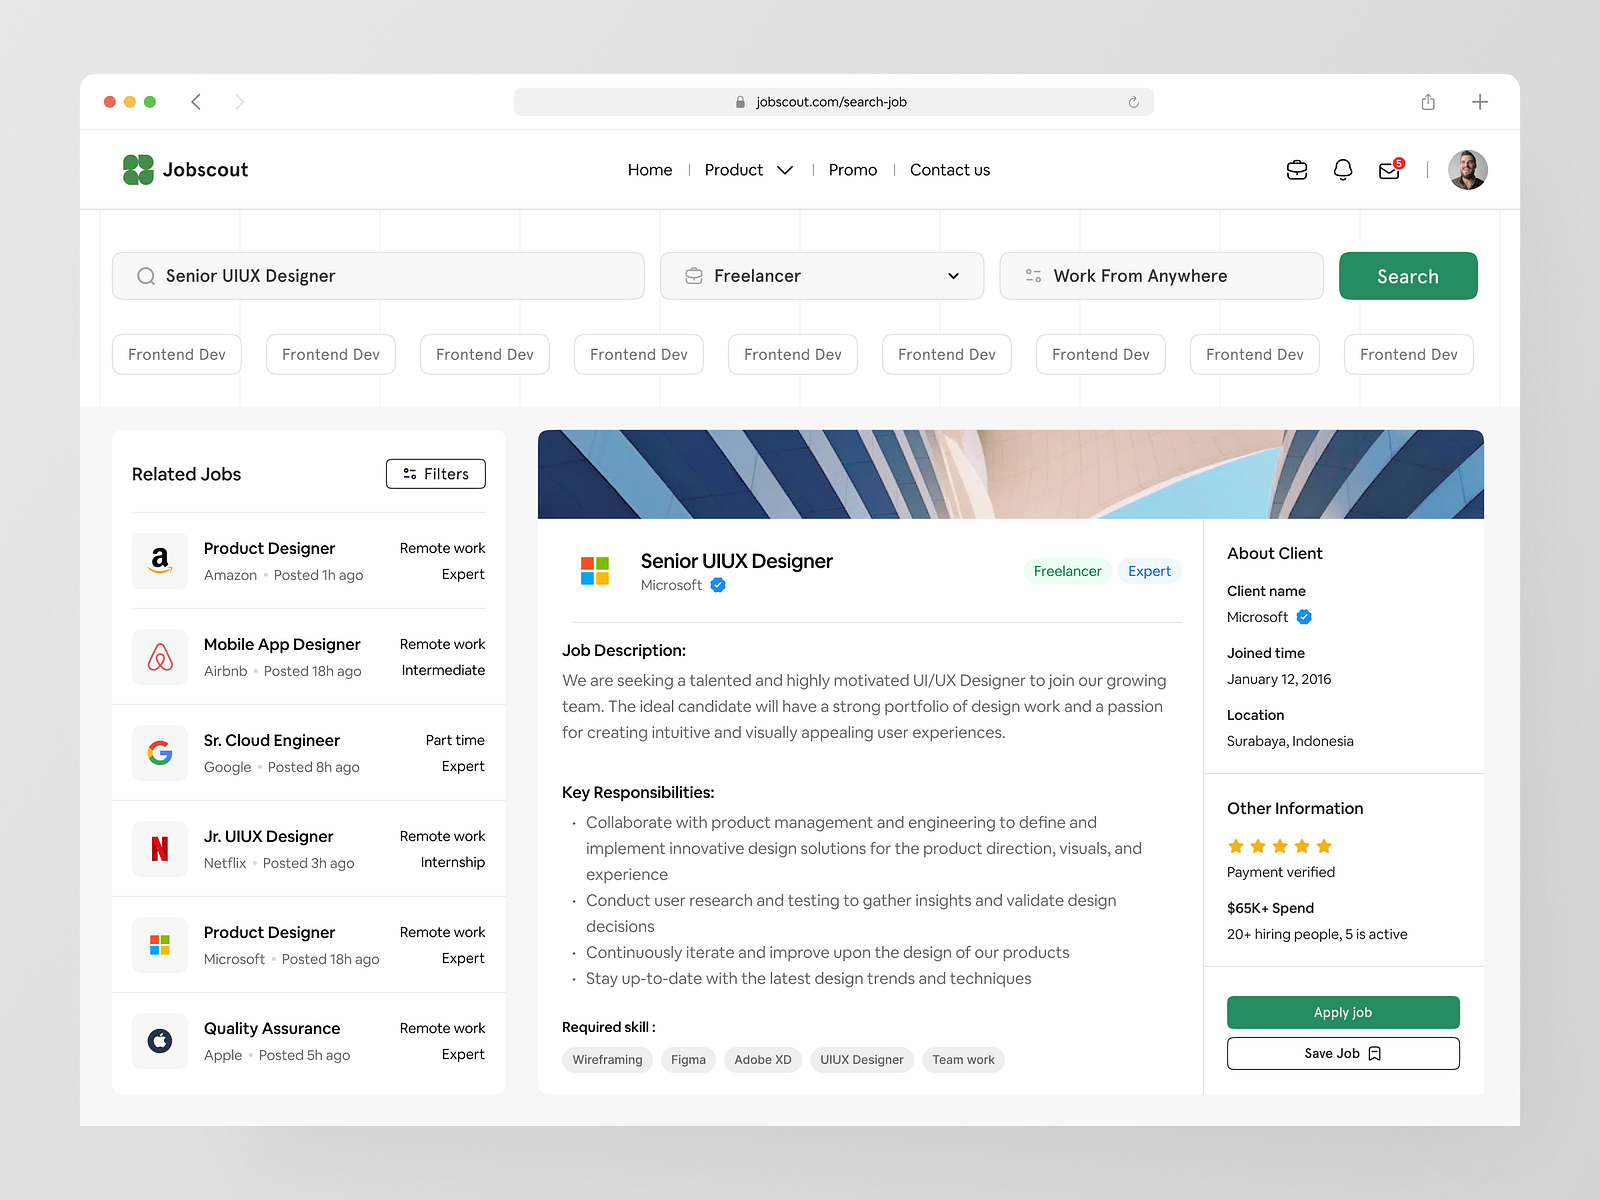This screenshot has width=1600, height=1200.
Task: Open the notifications bell
Action: (1343, 170)
